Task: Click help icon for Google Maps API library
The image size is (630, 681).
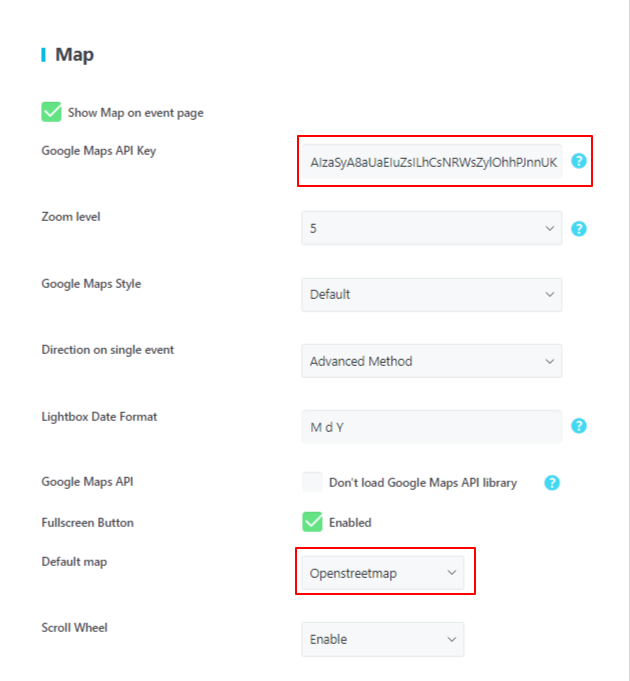Action: click(x=552, y=483)
